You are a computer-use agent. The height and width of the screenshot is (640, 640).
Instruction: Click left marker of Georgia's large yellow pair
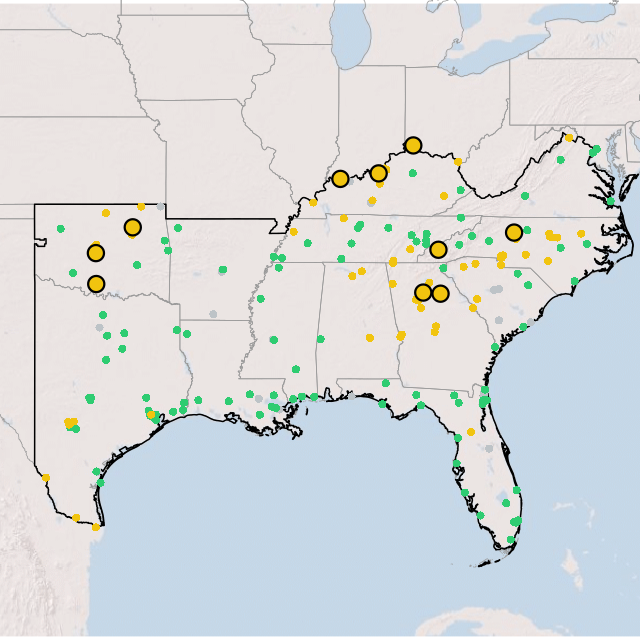click(x=423, y=292)
